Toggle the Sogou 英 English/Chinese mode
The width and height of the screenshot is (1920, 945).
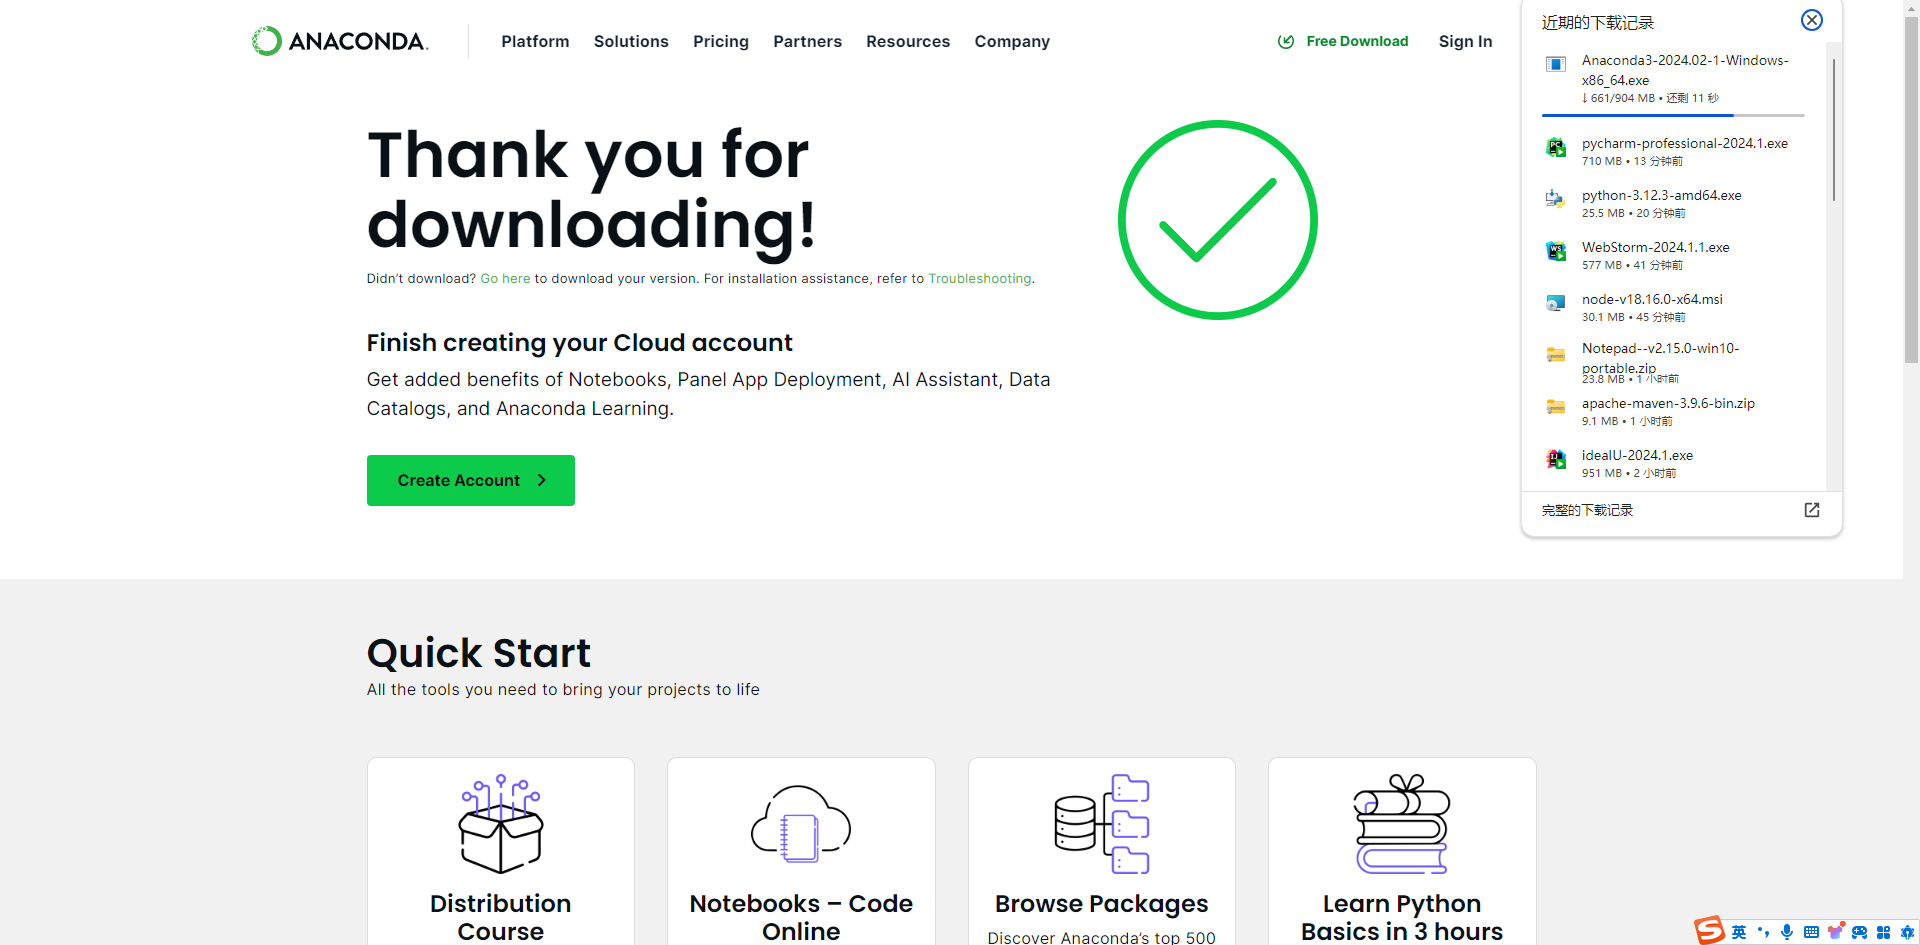(x=1739, y=932)
